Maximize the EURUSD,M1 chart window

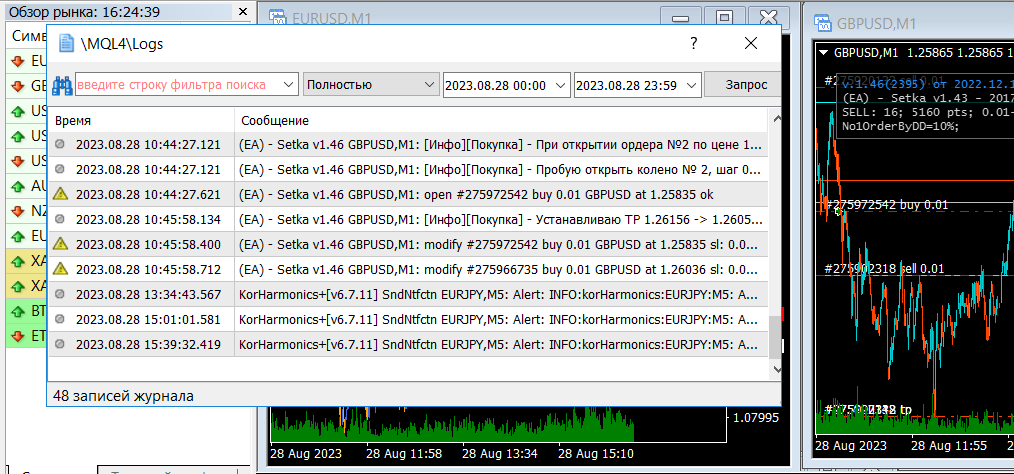click(725, 18)
